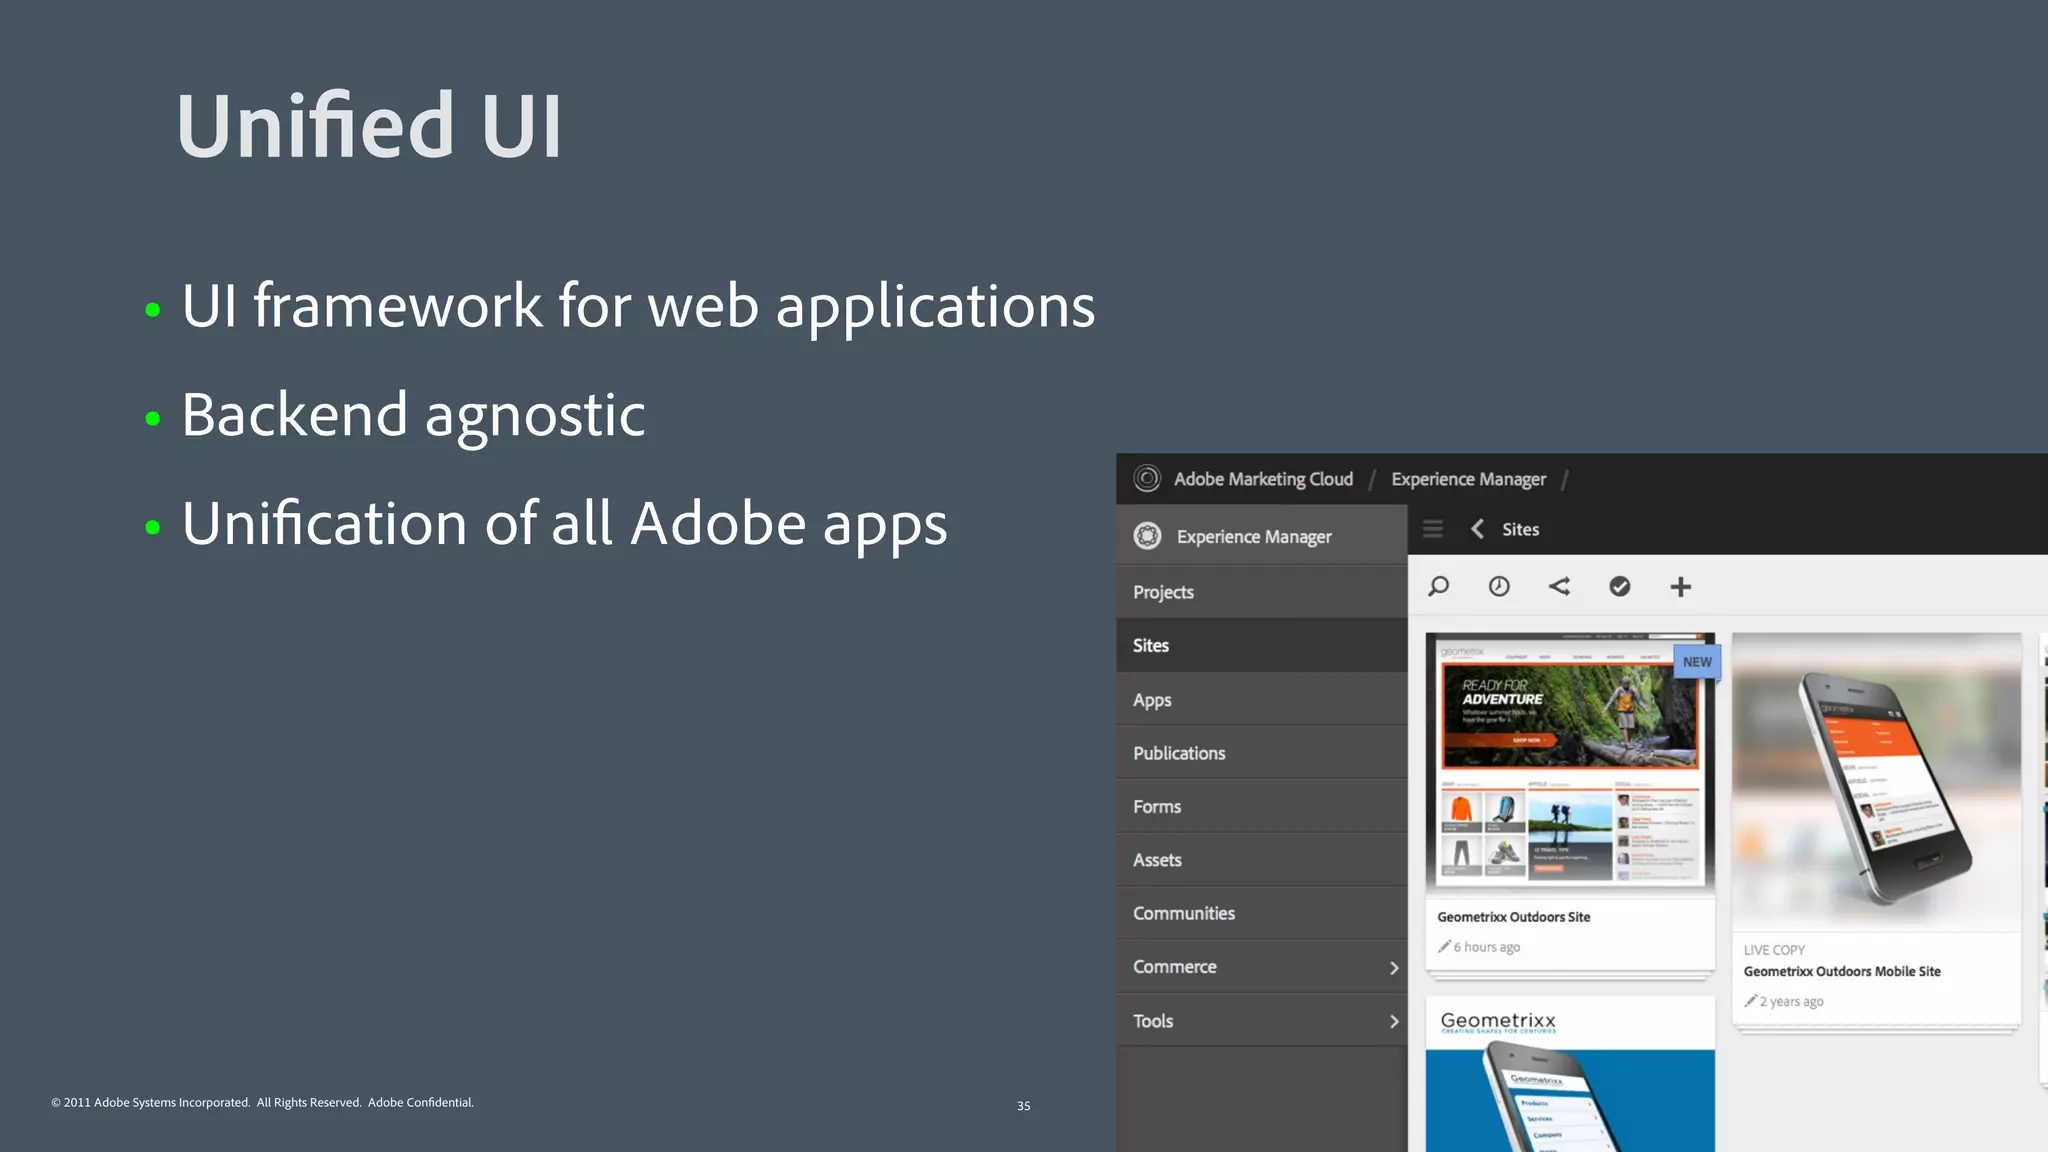Click the LIVE COPY label
The width and height of the screenshot is (2048, 1152).
pos(1774,950)
